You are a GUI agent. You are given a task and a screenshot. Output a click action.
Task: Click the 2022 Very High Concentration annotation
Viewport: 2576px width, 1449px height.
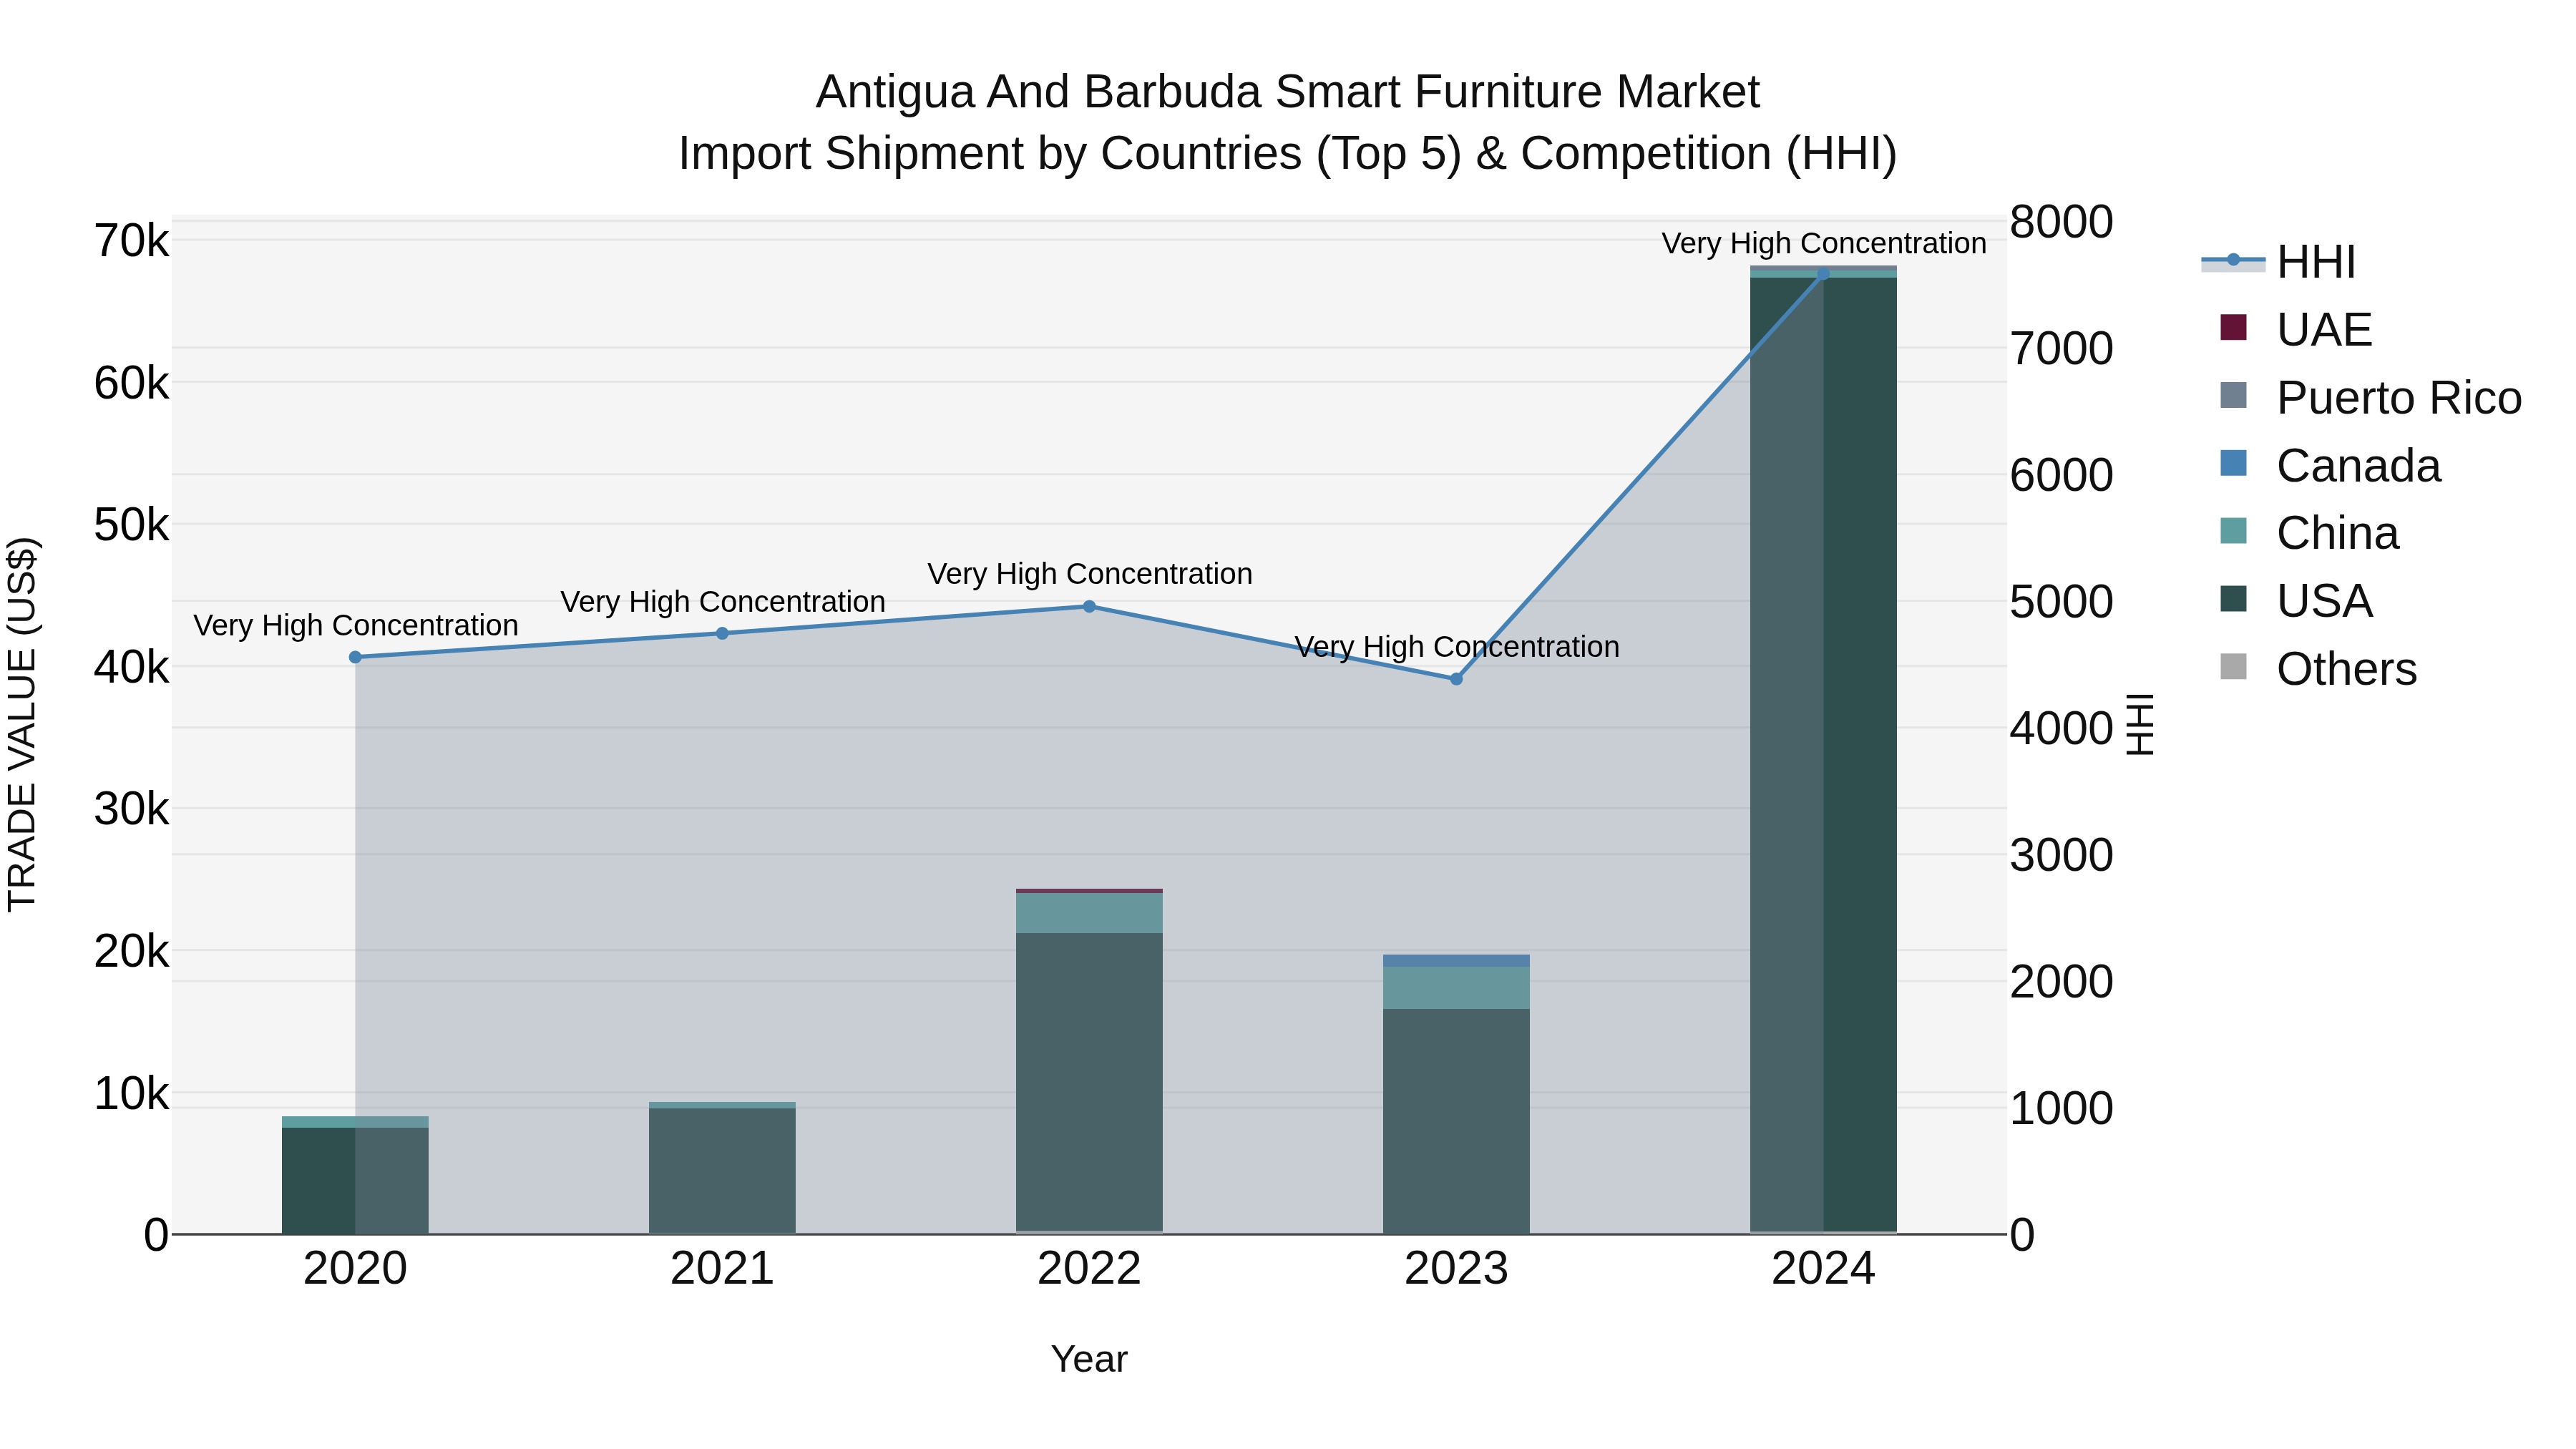(x=1089, y=574)
